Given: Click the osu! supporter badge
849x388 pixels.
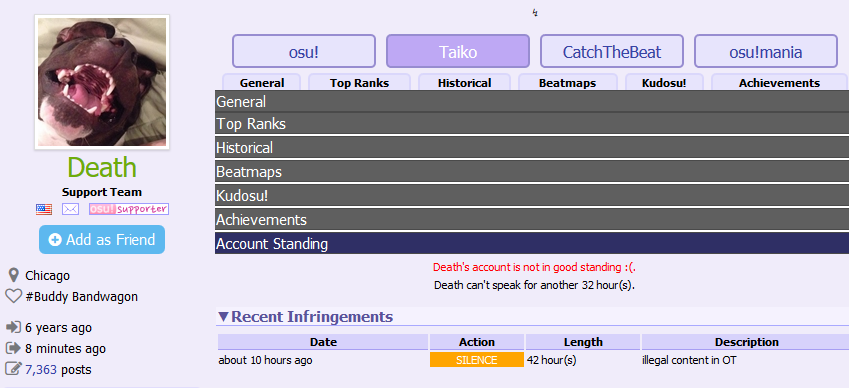Looking at the screenshot, I should 129,209.
